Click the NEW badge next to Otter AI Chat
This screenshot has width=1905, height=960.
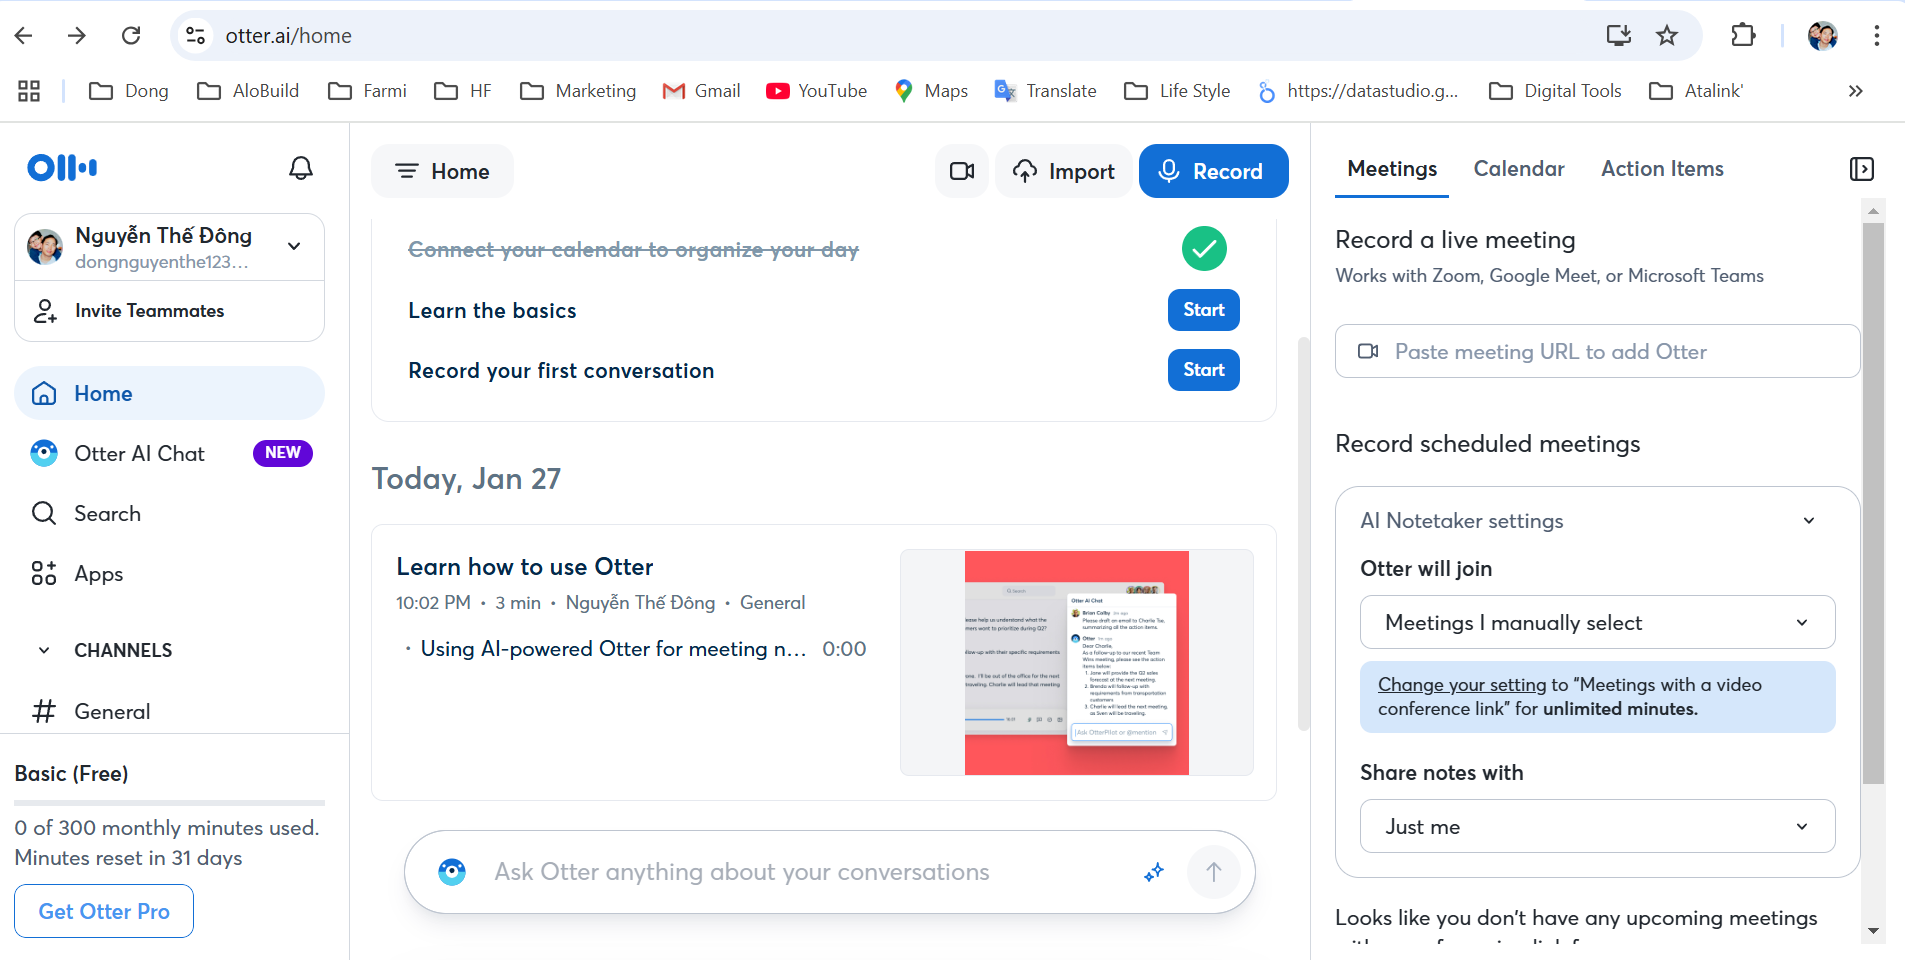[x=283, y=453]
